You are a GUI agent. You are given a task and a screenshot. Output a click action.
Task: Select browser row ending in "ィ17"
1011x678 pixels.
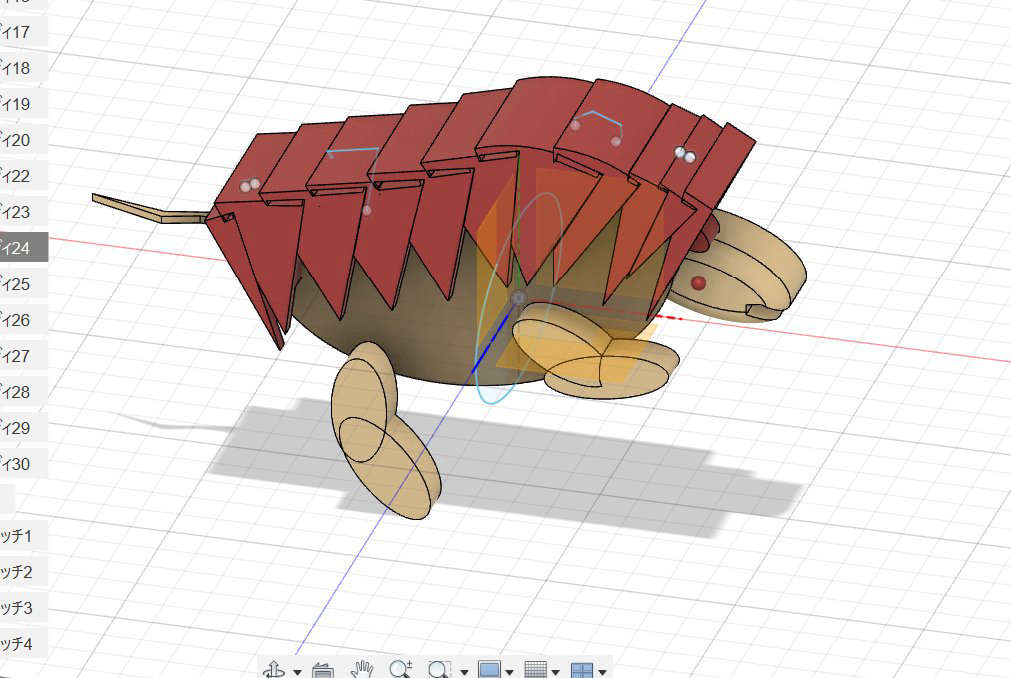point(24,32)
